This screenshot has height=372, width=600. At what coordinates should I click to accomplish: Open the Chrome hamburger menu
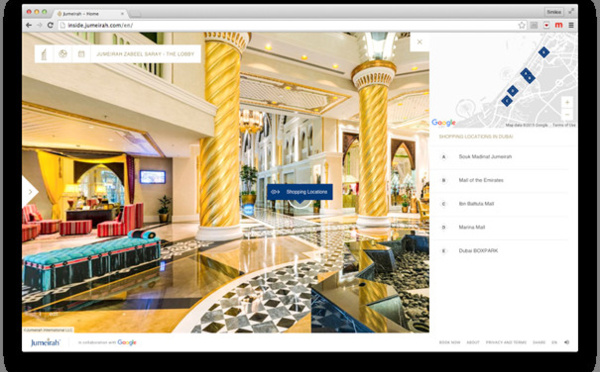(571, 25)
